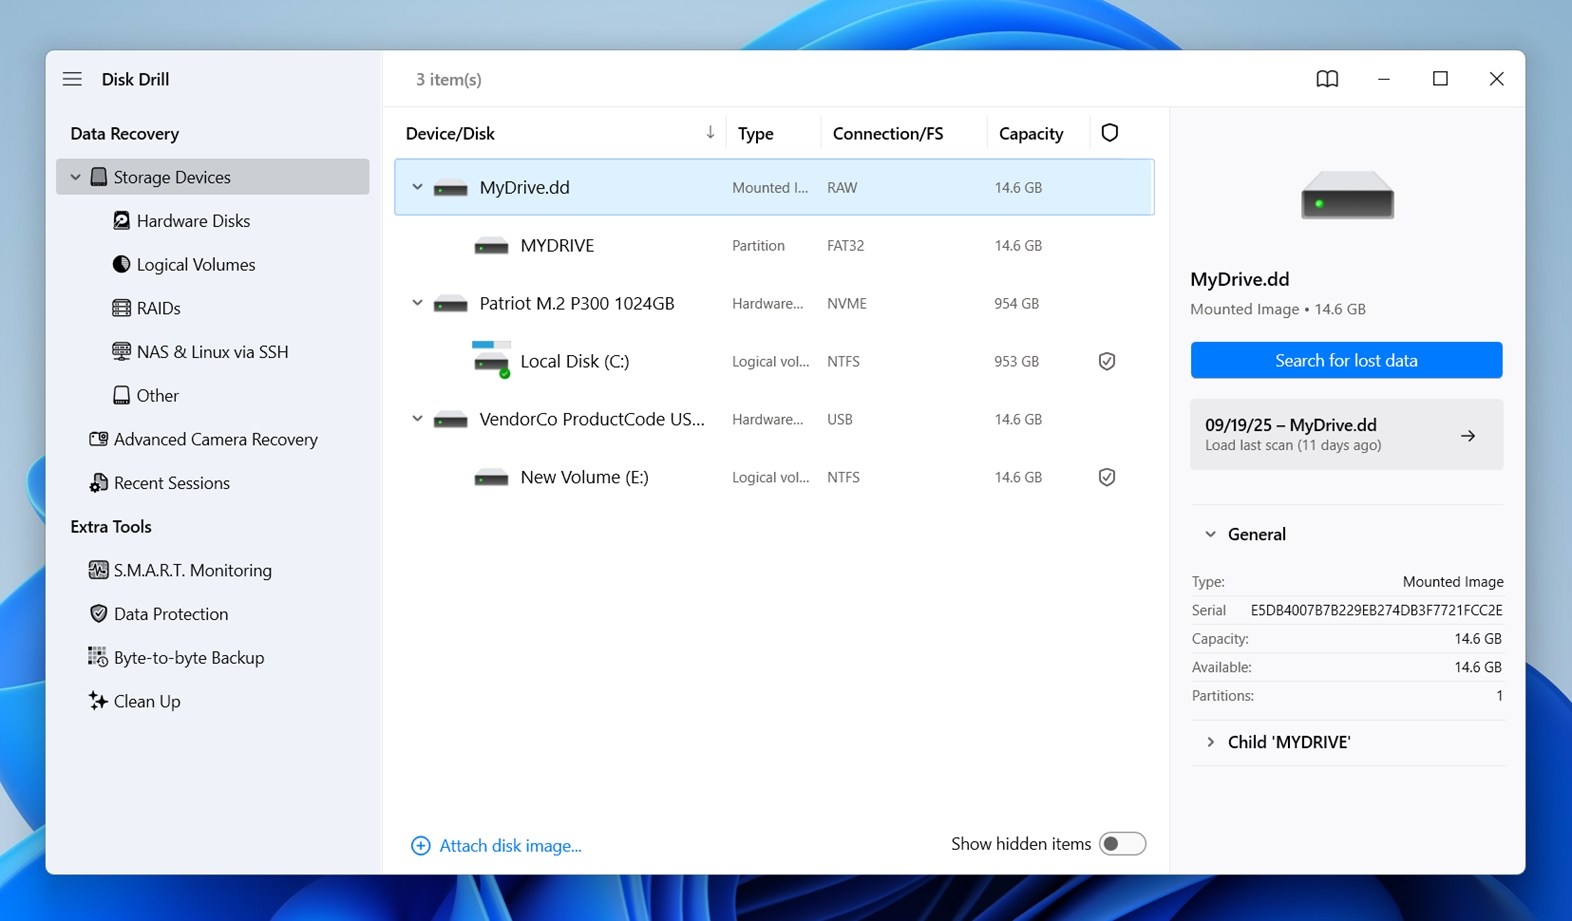Click protection shield icon for Local Disk (C:)
Image resolution: width=1572 pixels, height=921 pixels.
pos(1106,362)
